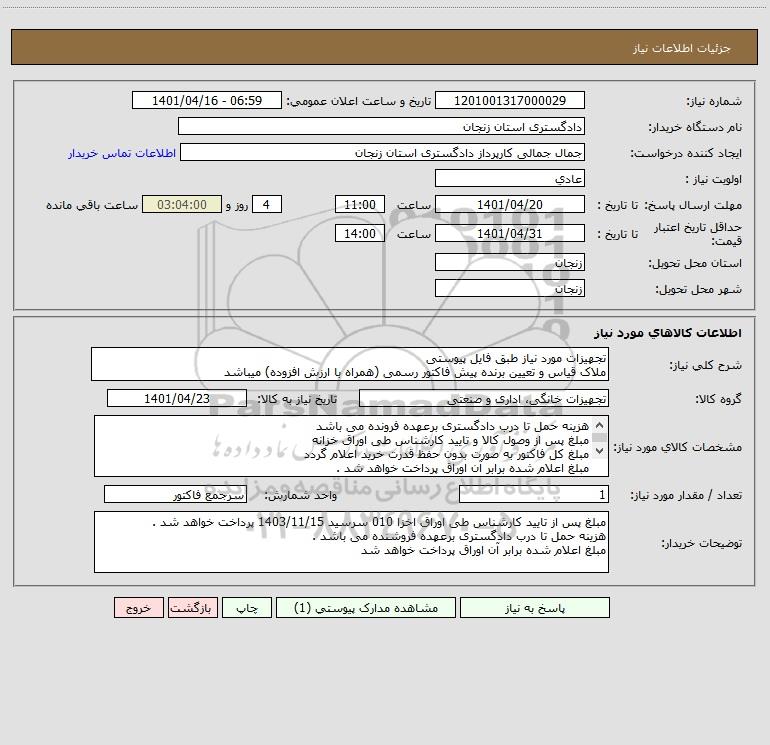The width and height of the screenshot is (770, 745).
Task: Click scroll-down arrow in item specifications box
Action: coord(599,450)
